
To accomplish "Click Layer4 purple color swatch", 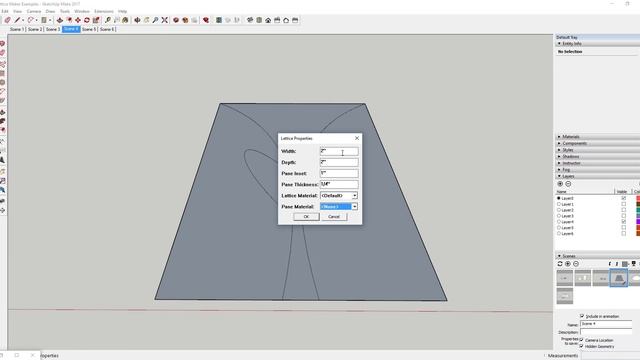I will tap(638, 222).
